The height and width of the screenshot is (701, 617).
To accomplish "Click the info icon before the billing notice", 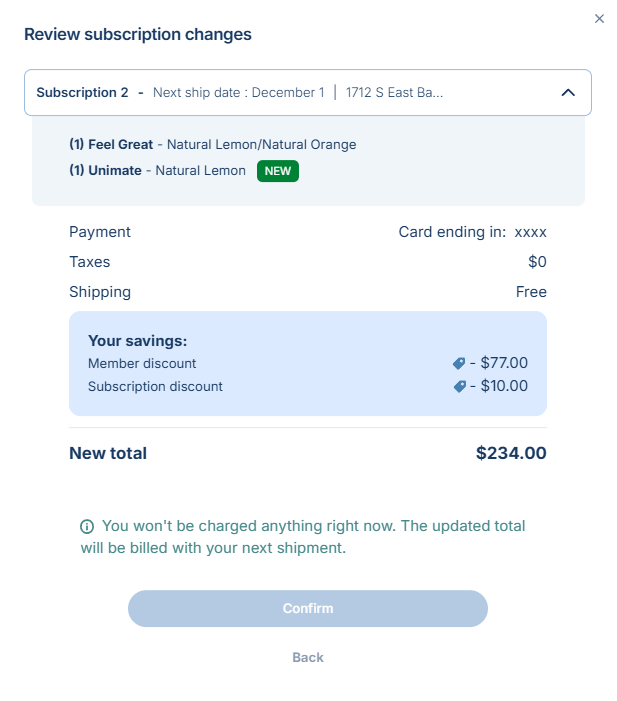I will point(87,526).
